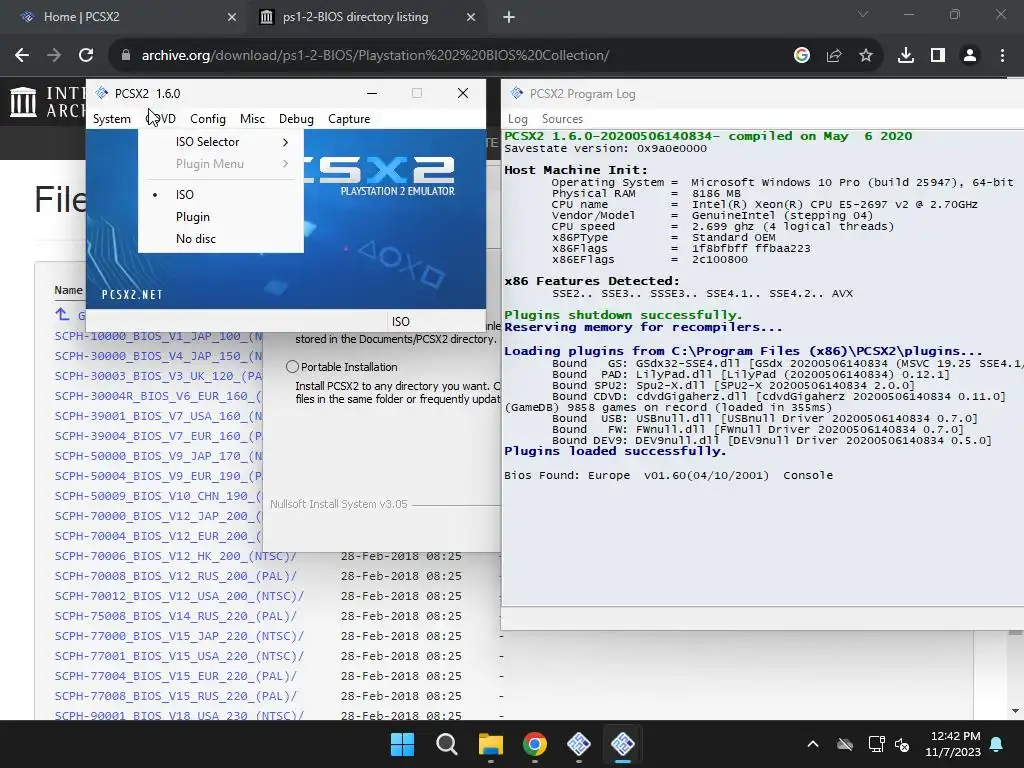Open Config menu in PCSX2
Image resolution: width=1024 pixels, height=768 pixels.
[208, 119]
